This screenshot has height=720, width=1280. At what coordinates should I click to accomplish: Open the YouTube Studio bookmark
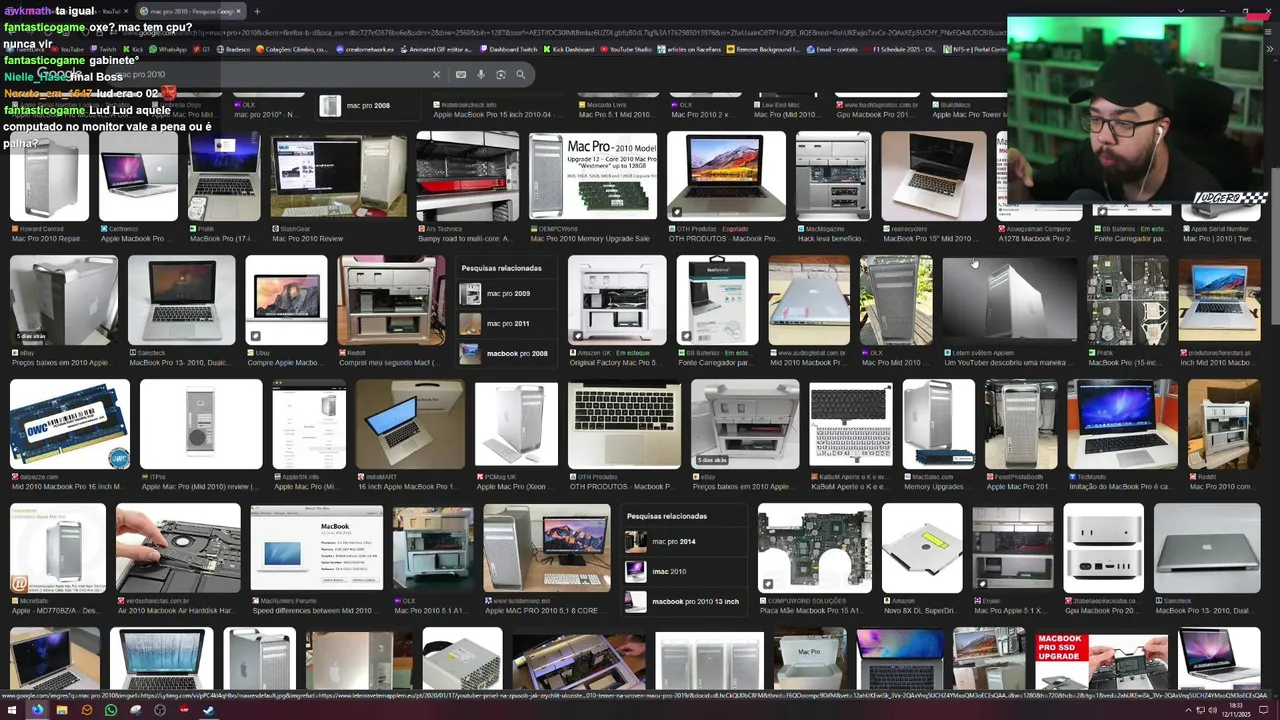tap(626, 49)
